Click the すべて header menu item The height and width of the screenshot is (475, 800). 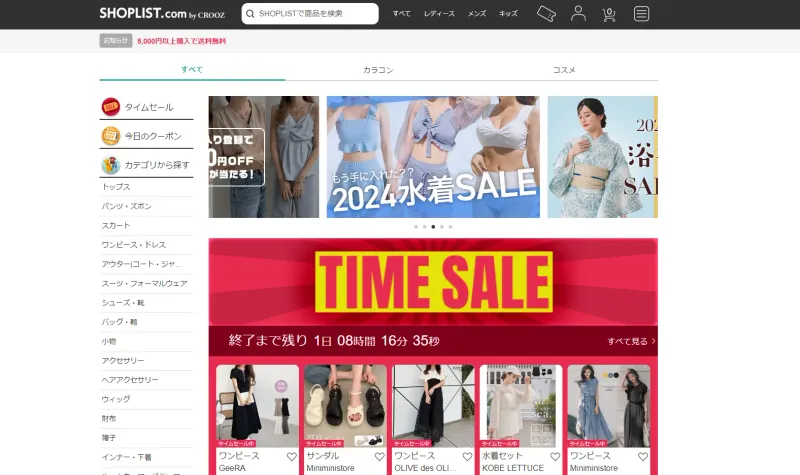402,14
